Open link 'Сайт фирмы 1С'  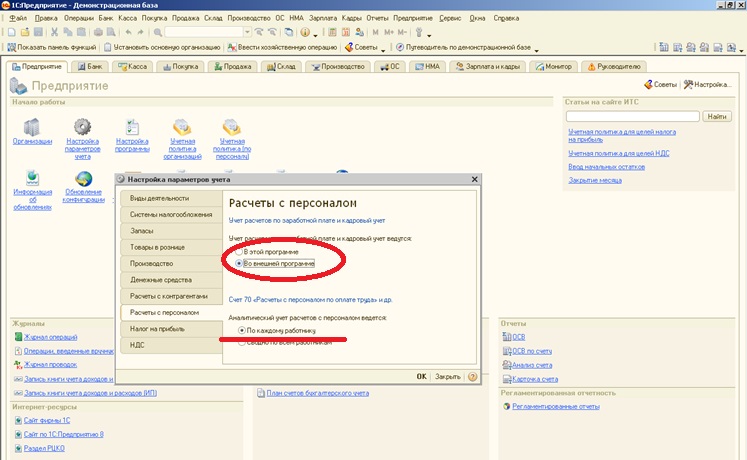47,420
